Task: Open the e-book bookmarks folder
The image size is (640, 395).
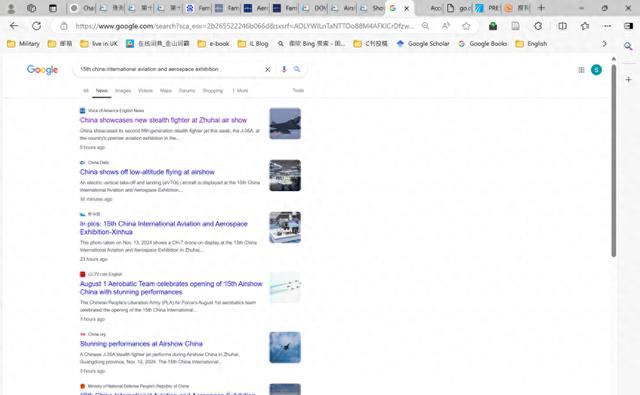Action: [213, 44]
